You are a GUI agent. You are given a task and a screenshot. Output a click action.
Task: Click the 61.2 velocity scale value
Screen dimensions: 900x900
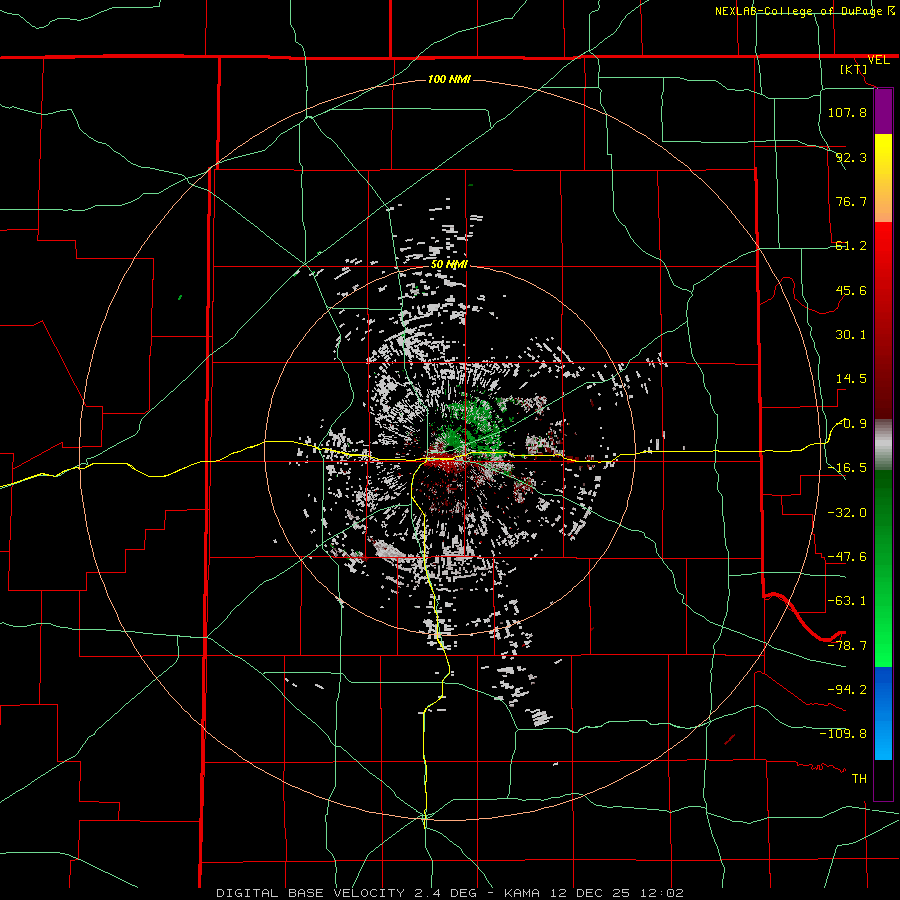(851, 246)
